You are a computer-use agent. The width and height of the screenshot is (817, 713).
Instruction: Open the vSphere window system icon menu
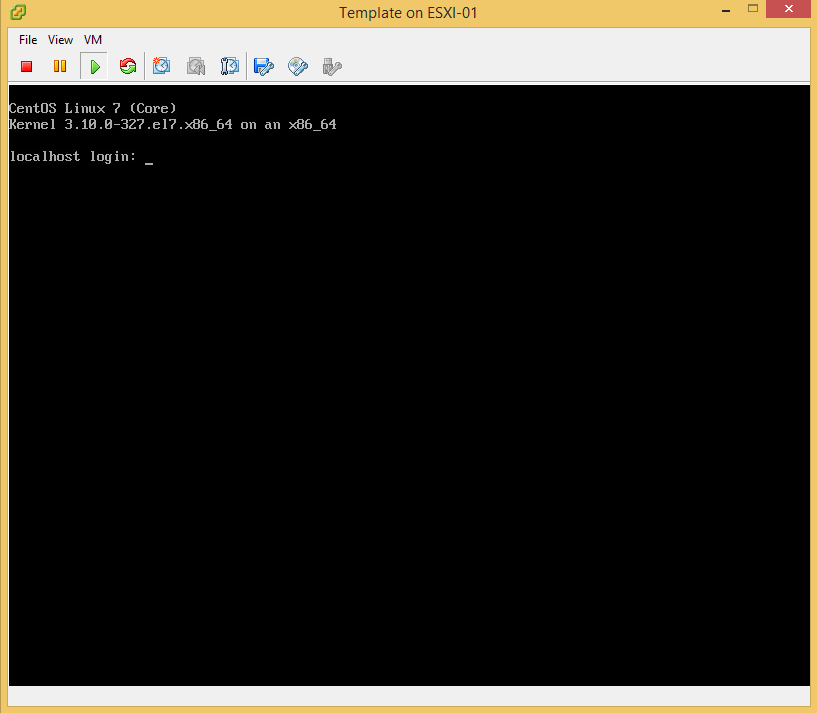tap(19, 12)
